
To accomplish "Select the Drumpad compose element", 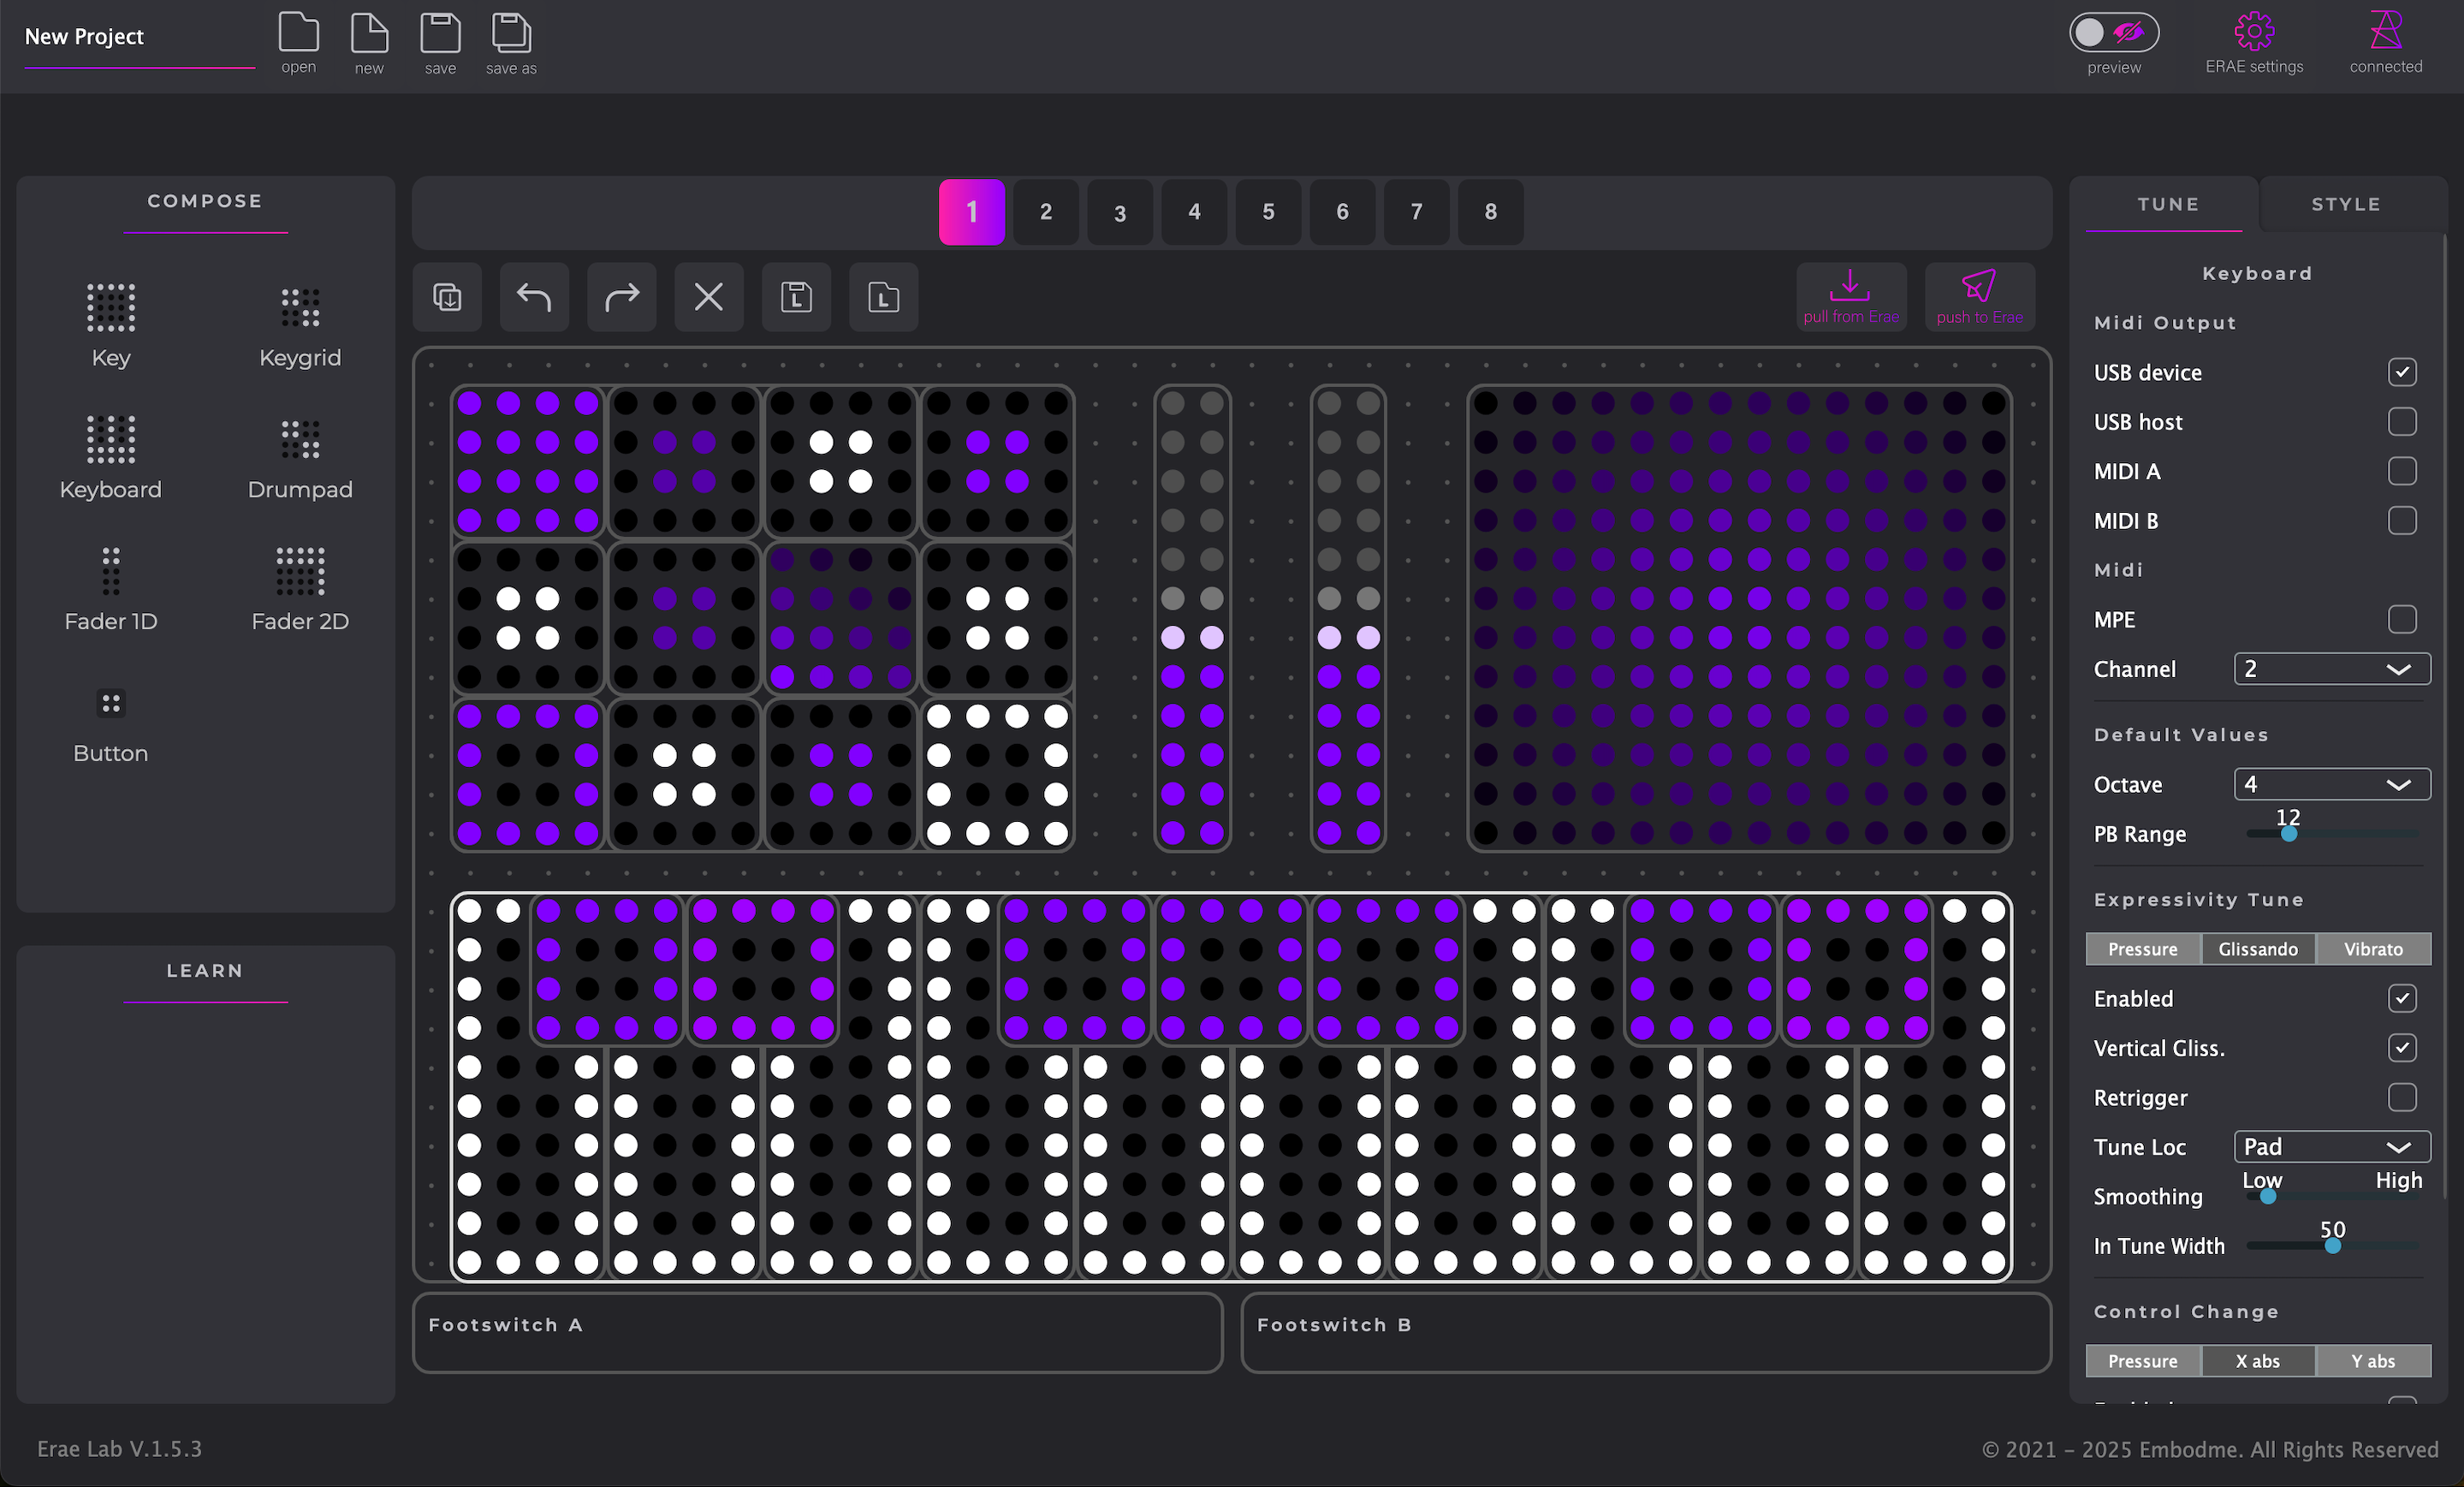I will [x=300, y=440].
